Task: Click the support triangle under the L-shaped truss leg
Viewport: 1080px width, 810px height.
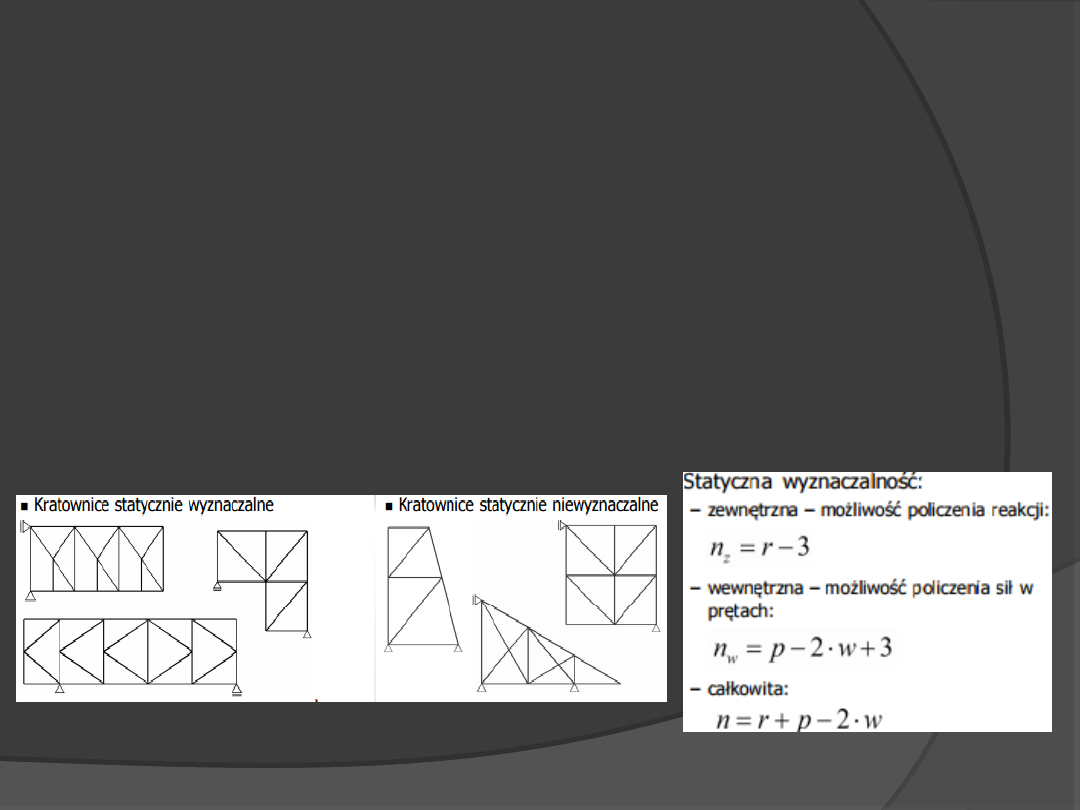Action: (306, 635)
